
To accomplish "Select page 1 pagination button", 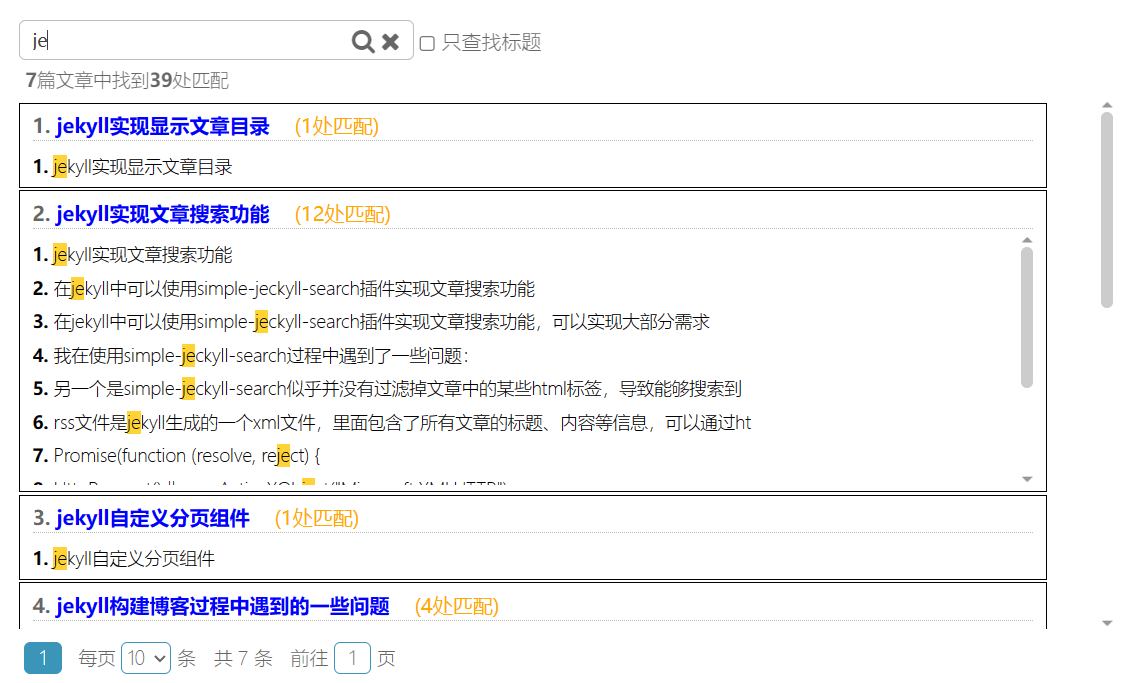I will [43, 659].
